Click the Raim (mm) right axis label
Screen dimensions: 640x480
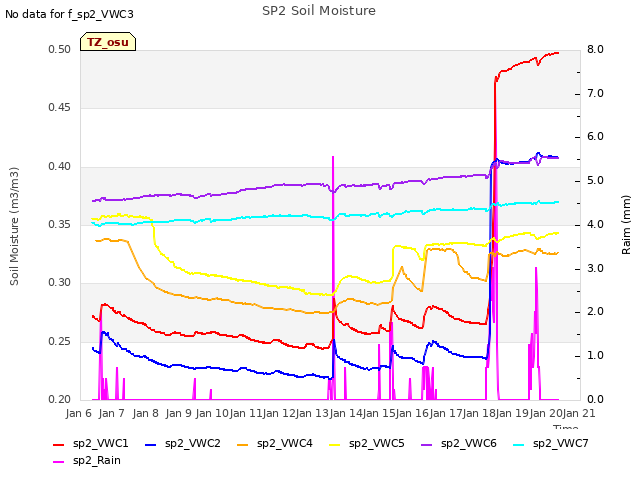pos(626,225)
